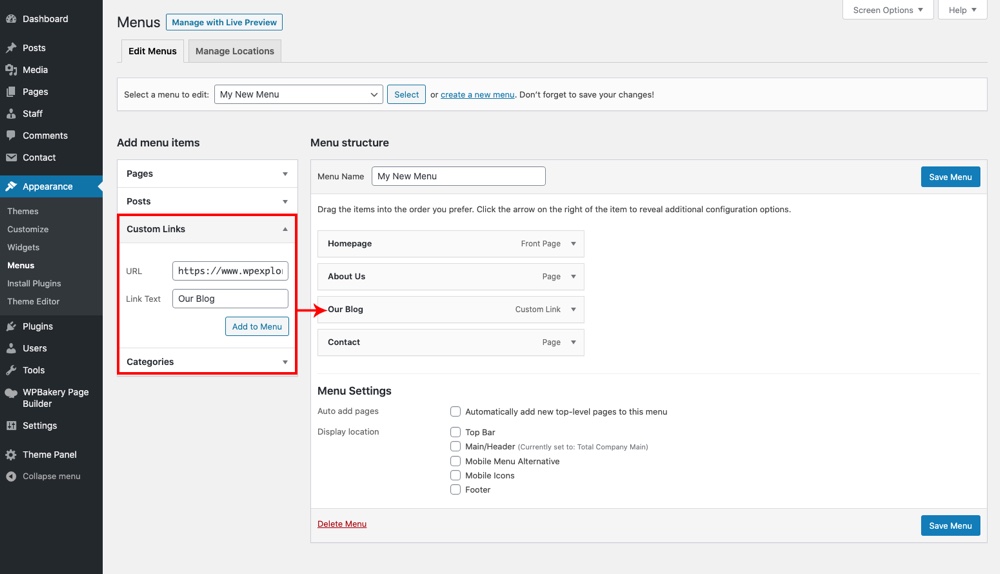Click the top Save Menu button
1000x574 pixels.
pyautogui.click(x=950, y=177)
